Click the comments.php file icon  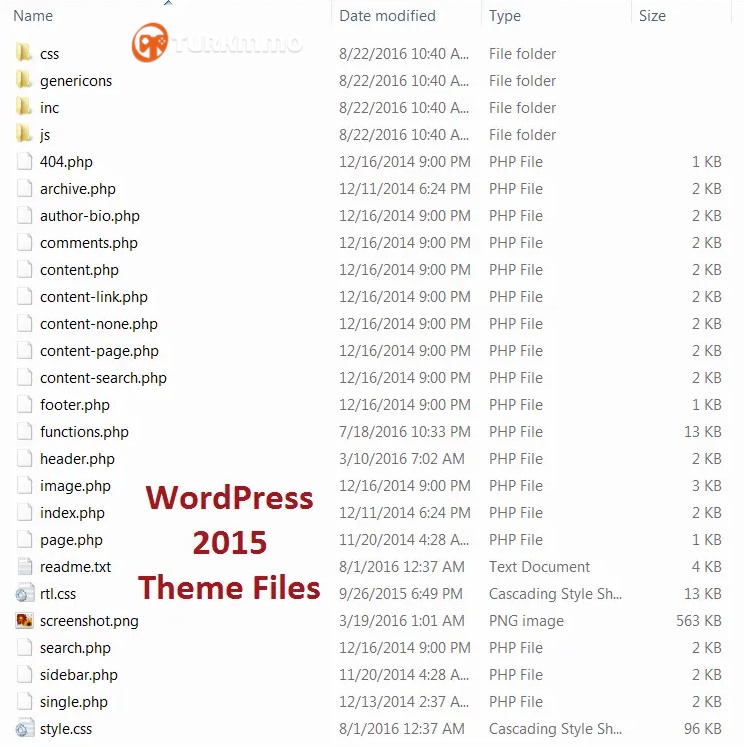coord(24,242)
